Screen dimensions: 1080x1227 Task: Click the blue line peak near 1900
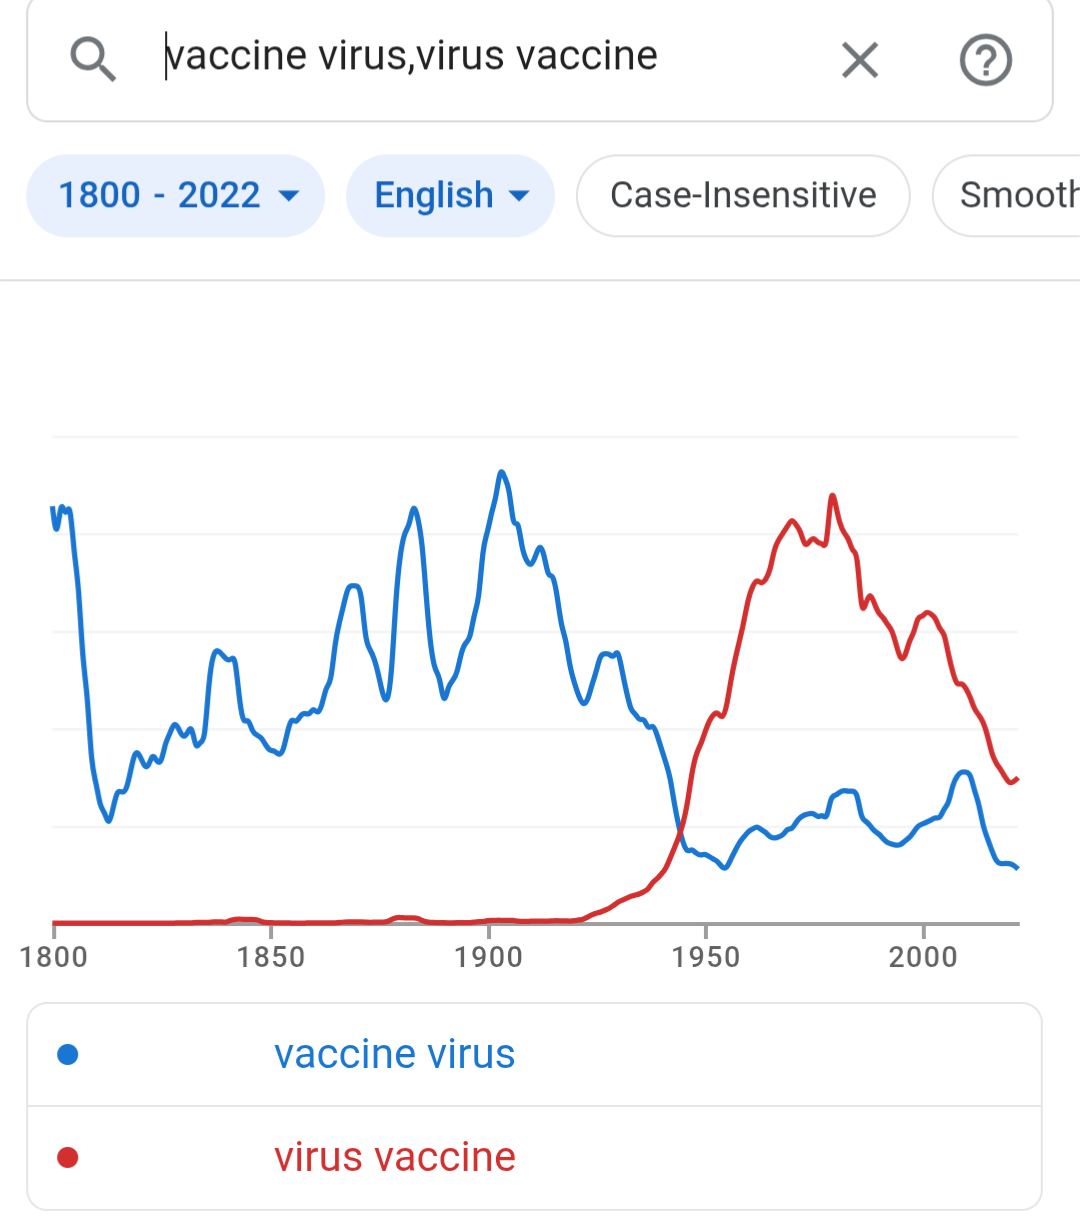tap(501, 472)
